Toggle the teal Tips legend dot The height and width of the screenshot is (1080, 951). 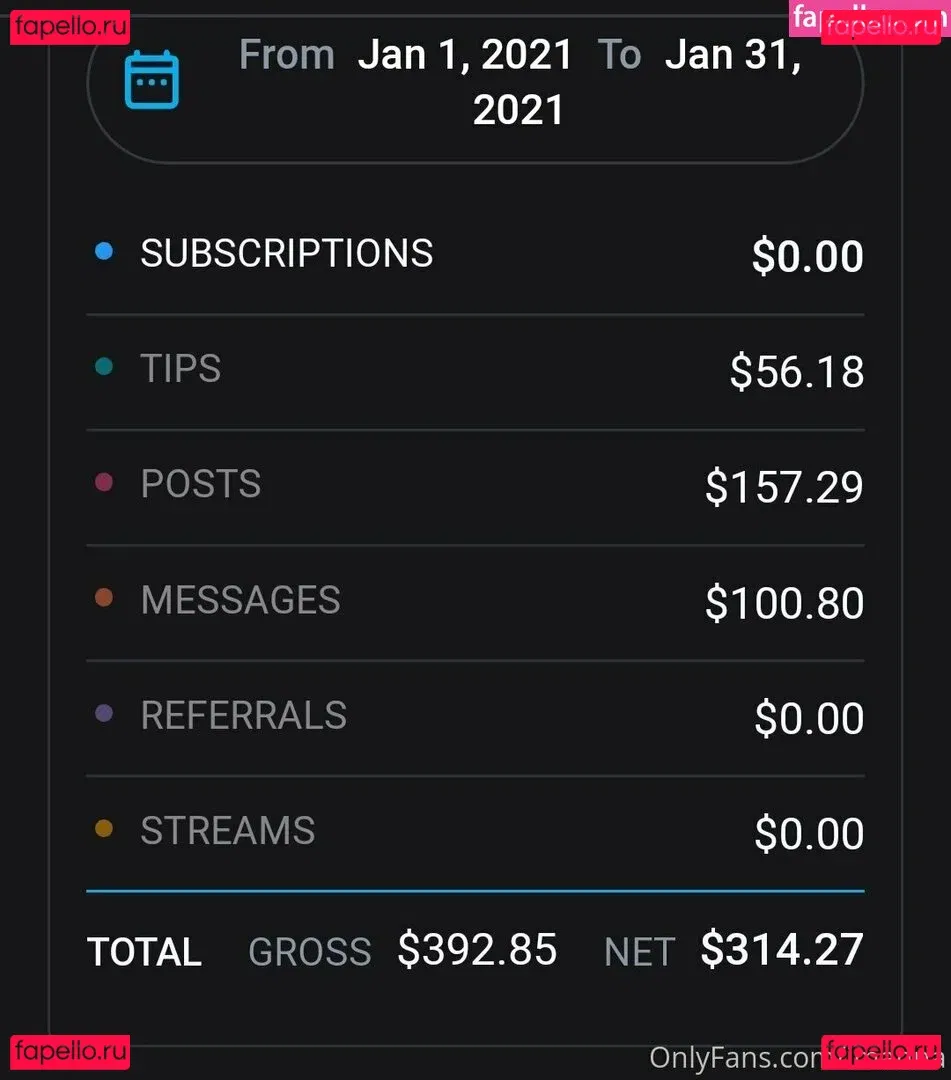104,367
